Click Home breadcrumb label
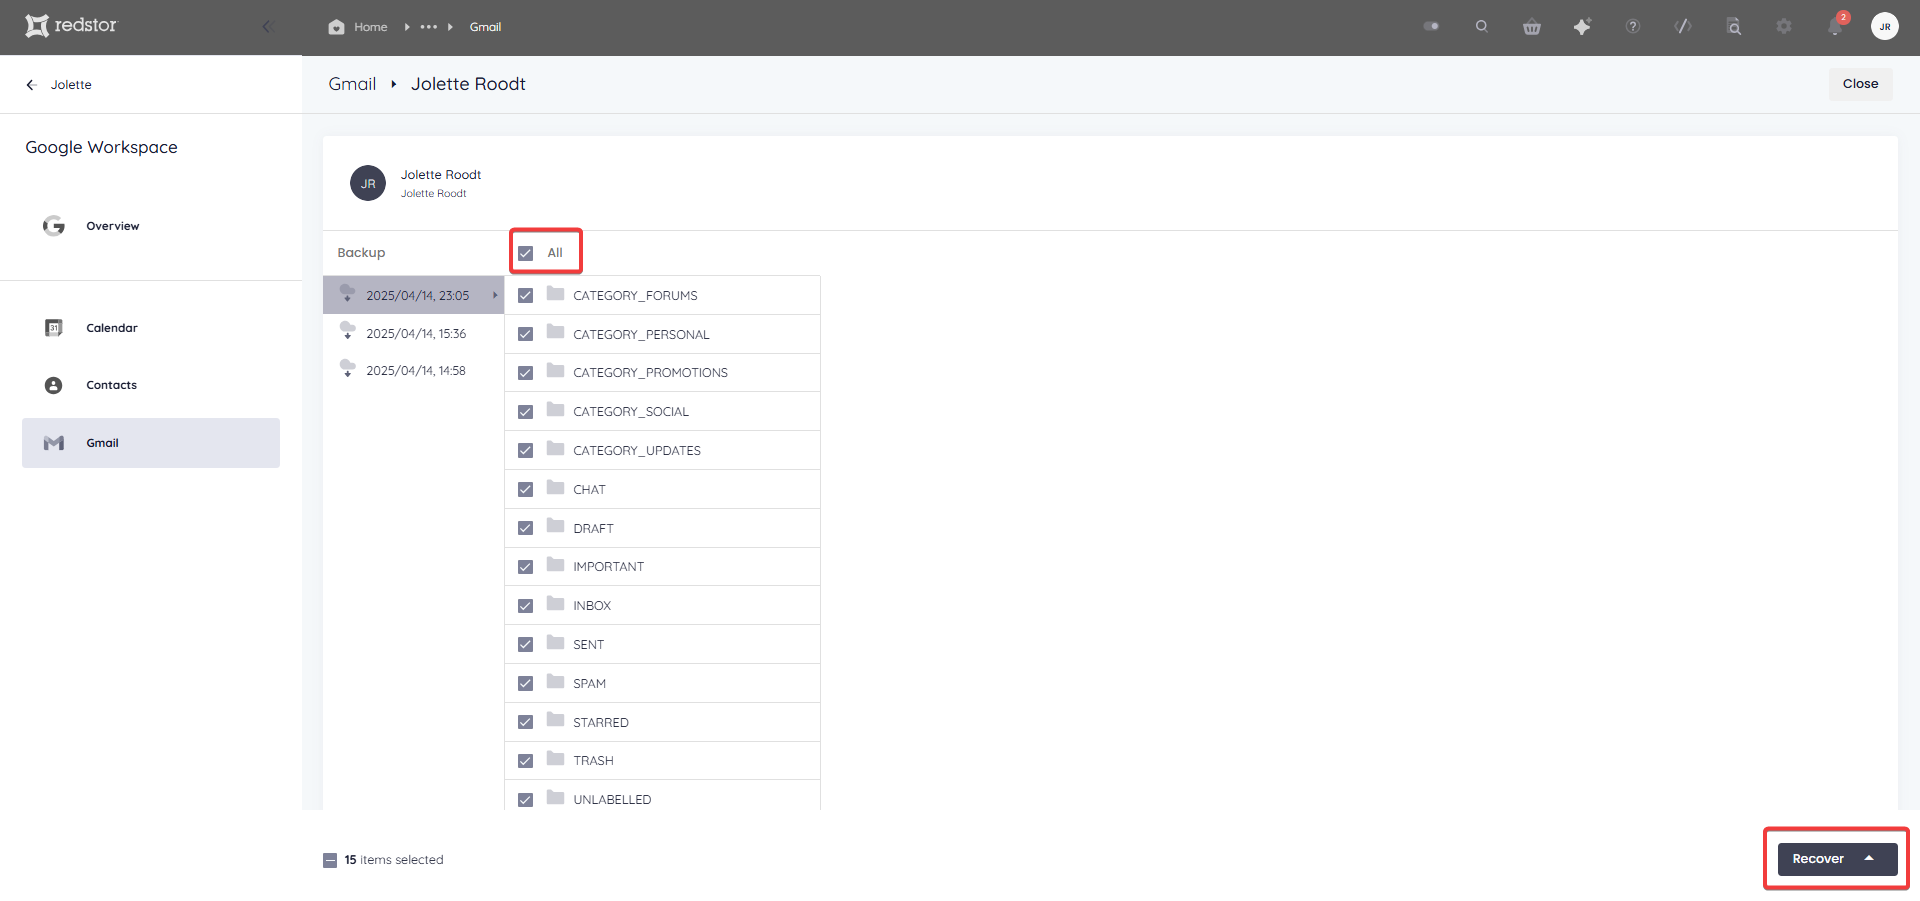Viewport: 1920px width, 901px height. click(x=370, y=27)
